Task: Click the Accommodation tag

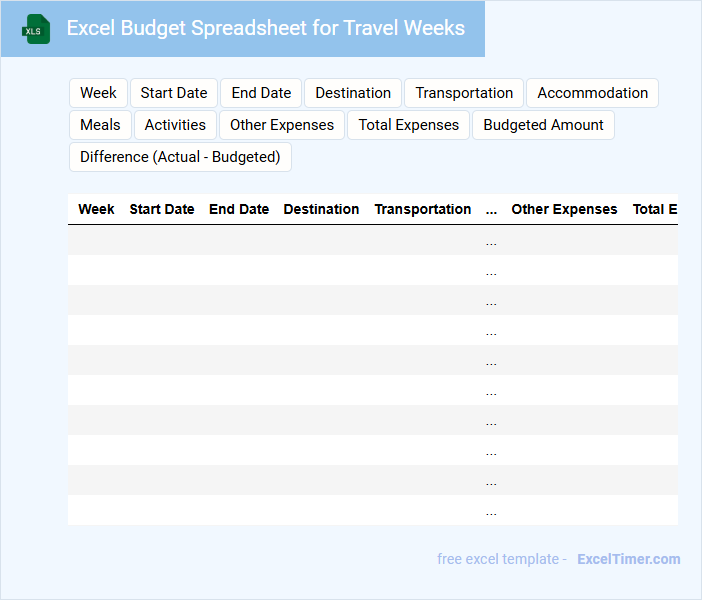Action: [x=592, y=93]
